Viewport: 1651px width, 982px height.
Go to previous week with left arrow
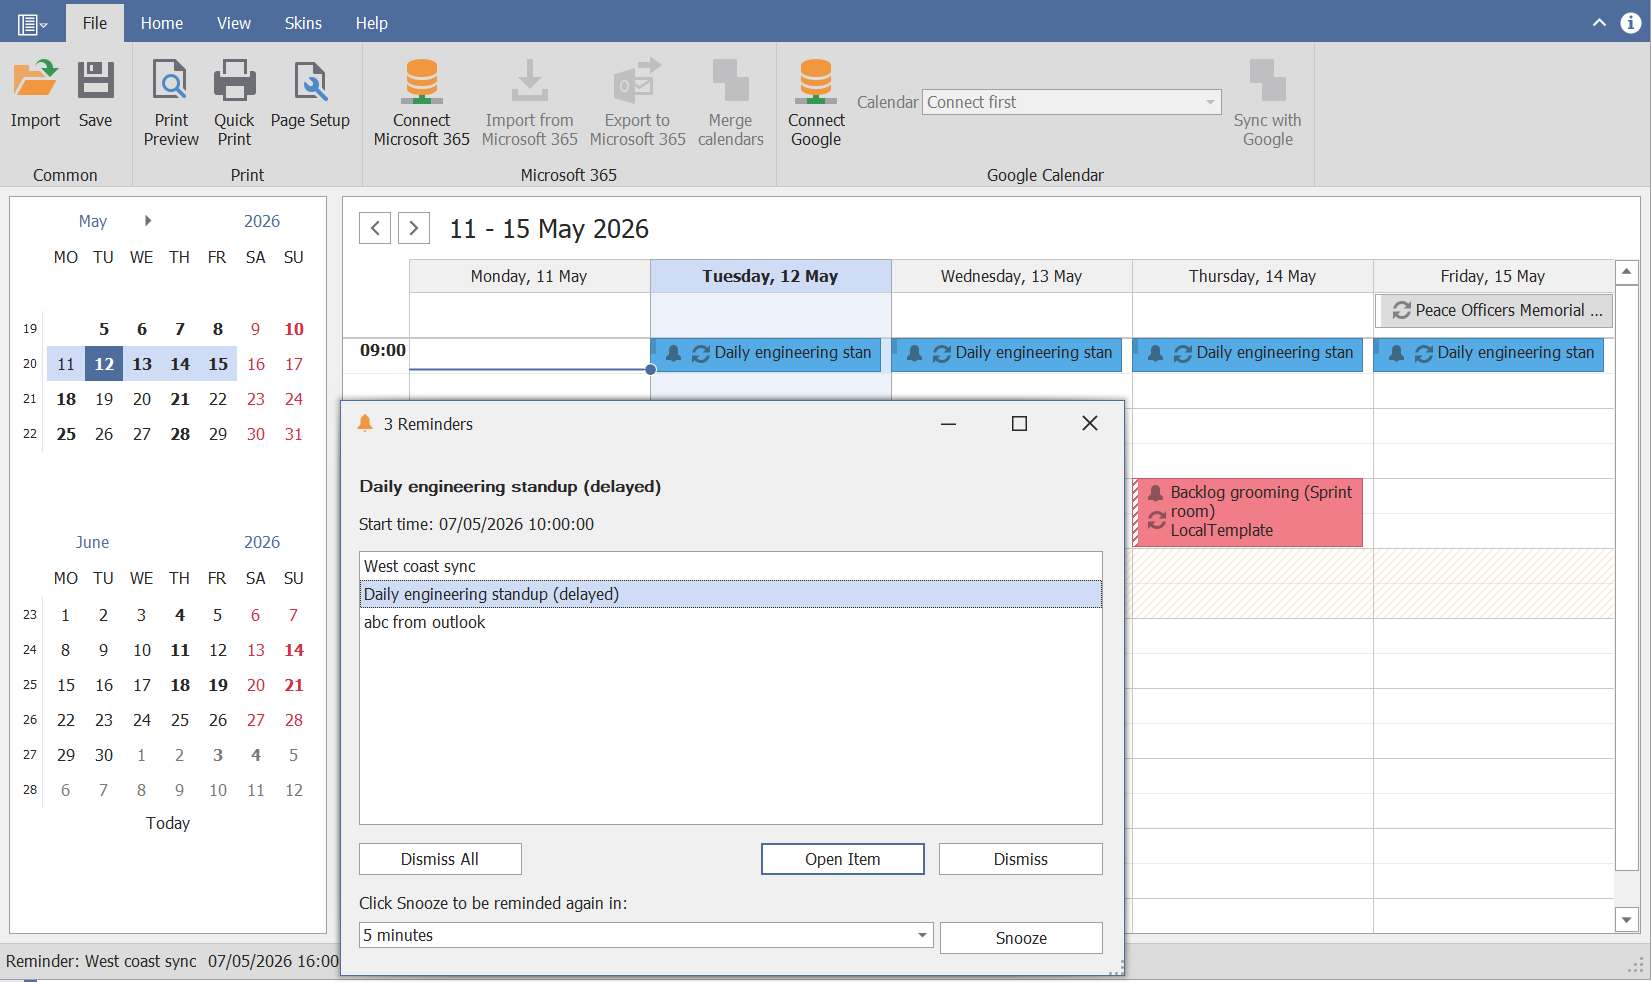tap(375, 228)
